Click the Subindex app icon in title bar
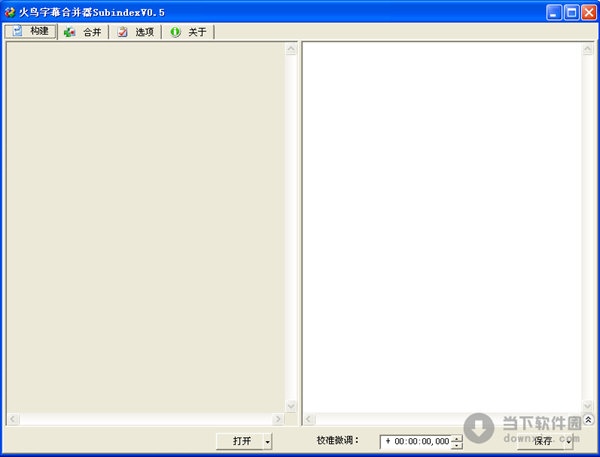Screen dimensions: 600x457 (10, 12)
